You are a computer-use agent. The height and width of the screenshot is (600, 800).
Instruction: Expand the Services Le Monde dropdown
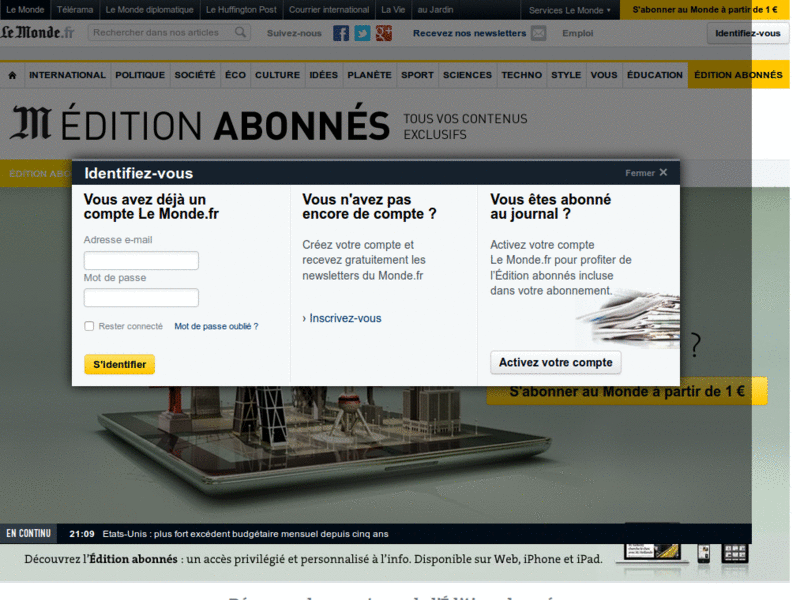(569, 10)
